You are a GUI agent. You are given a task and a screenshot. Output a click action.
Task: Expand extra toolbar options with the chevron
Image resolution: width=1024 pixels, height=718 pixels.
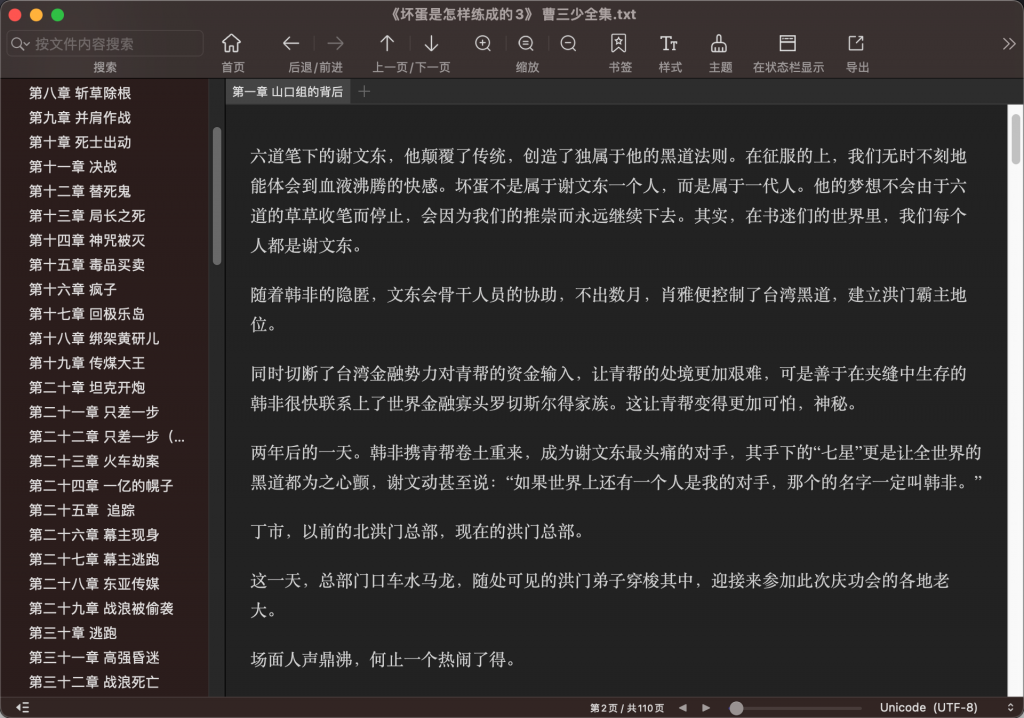(1007, 44)
